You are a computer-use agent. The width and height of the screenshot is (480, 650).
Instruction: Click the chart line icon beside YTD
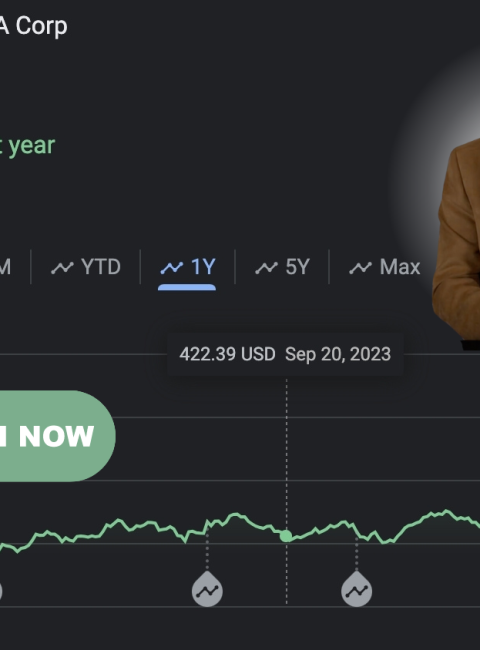tap(62, 268)
